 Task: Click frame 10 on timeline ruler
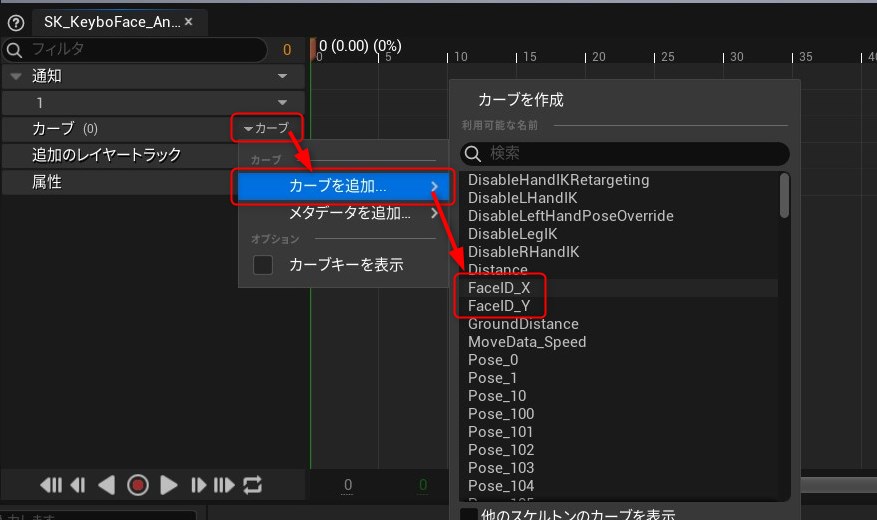click(x=460, y=57)
